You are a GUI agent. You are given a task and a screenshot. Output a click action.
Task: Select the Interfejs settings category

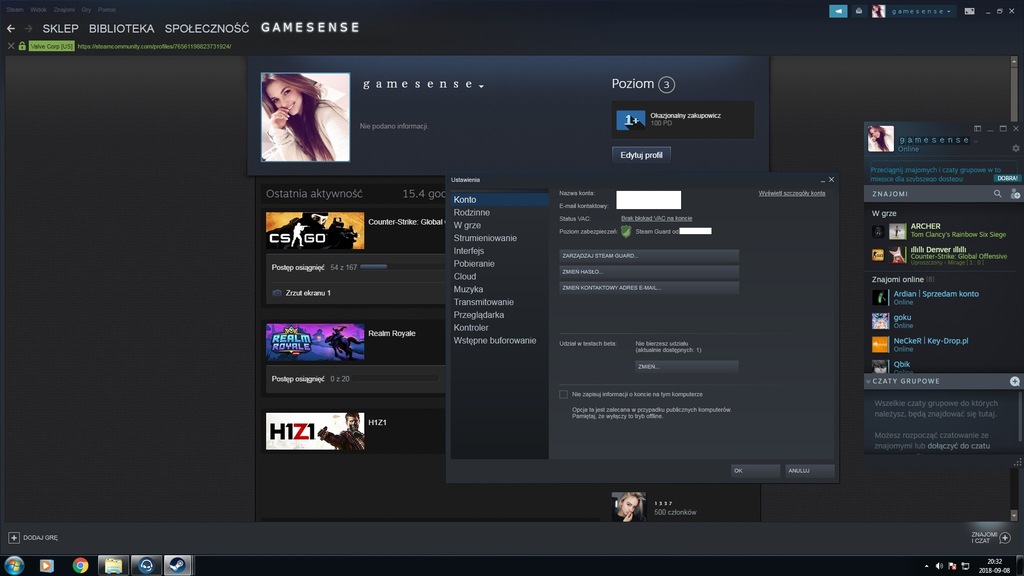tap(500, 251)
